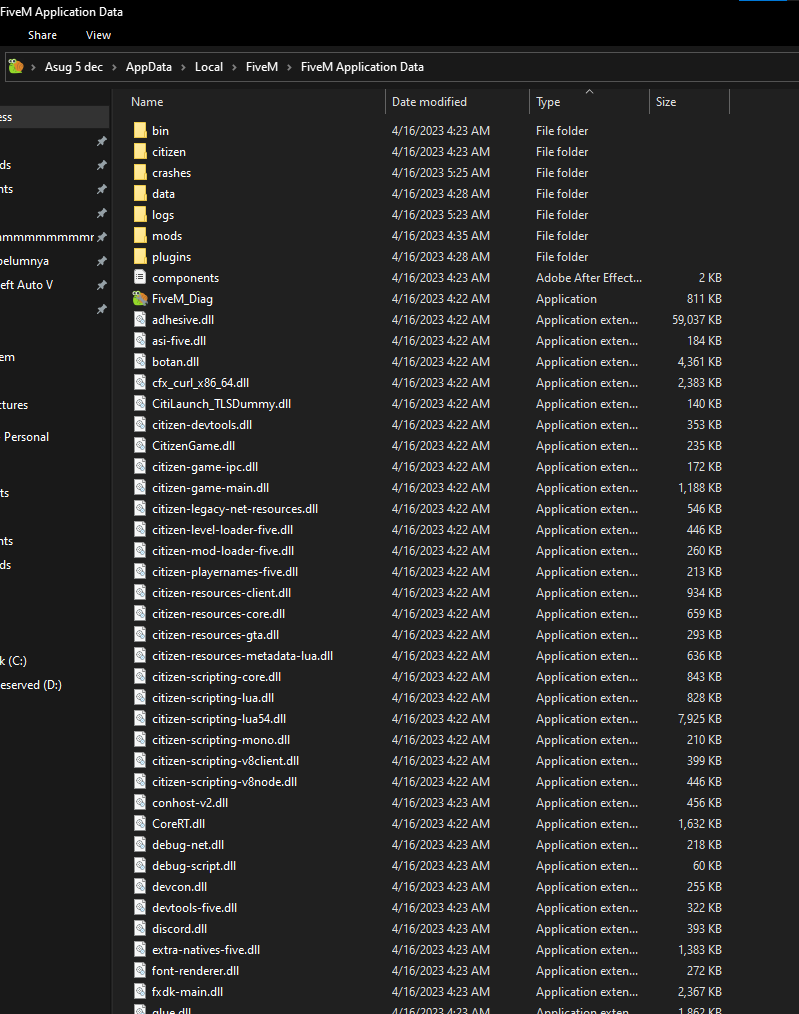This screenshot has height=1014, width=799.
Task: Select citizen-mod-loader-five.dll file name
Action: point(223,551)
